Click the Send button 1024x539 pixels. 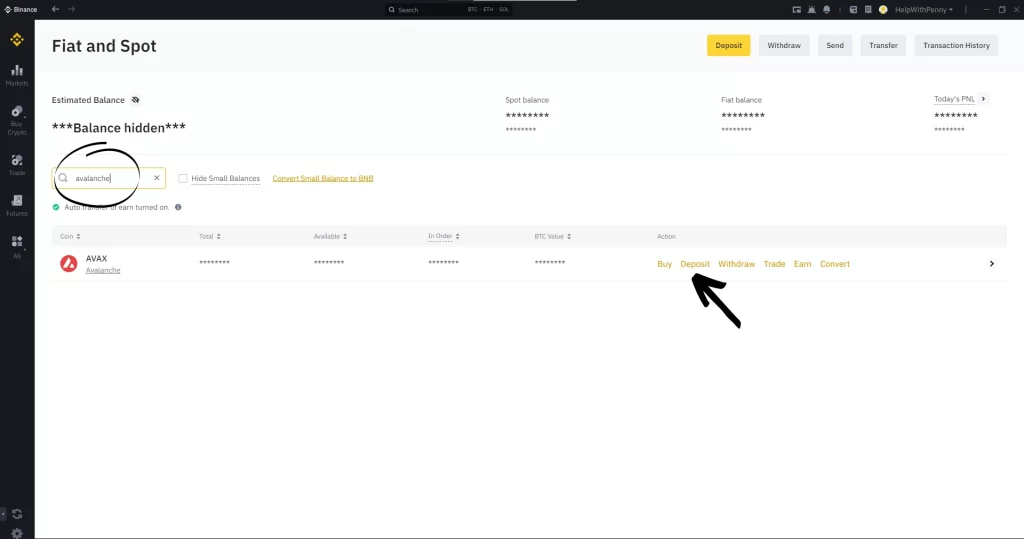click(835, 46)
